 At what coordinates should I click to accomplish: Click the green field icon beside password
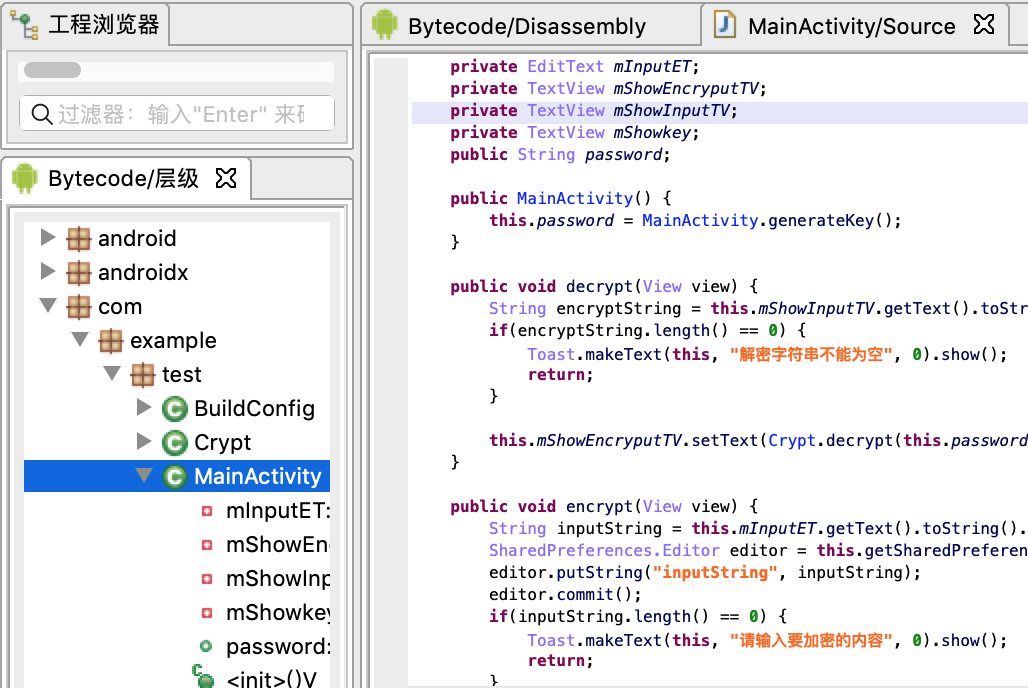click(206, 646)
